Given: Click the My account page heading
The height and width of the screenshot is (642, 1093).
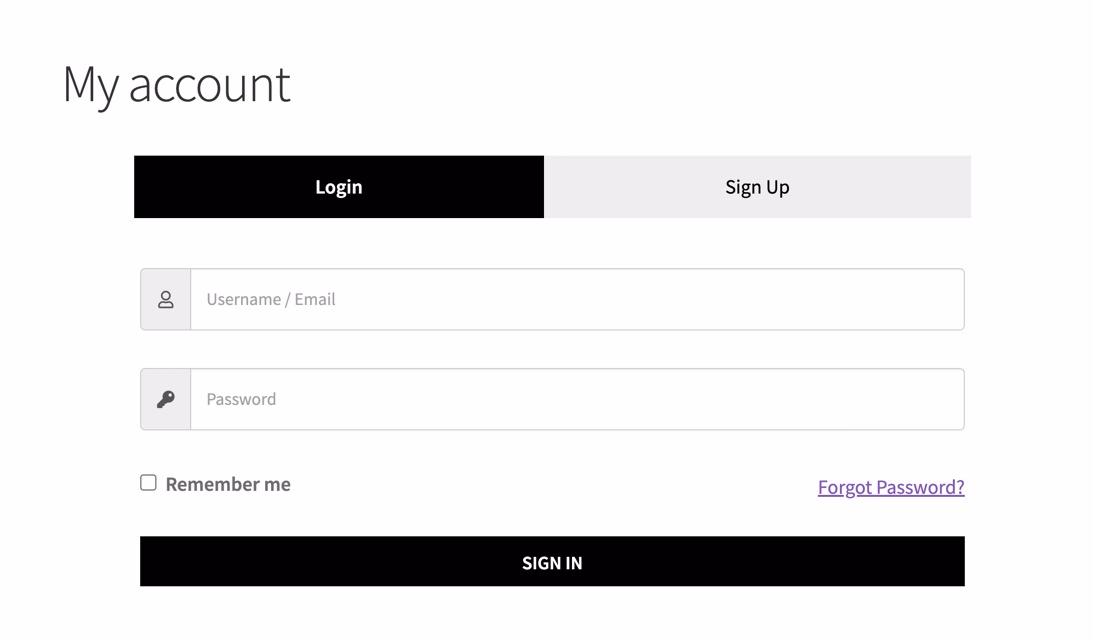Looking at the screenshot, I should [177, 84].
